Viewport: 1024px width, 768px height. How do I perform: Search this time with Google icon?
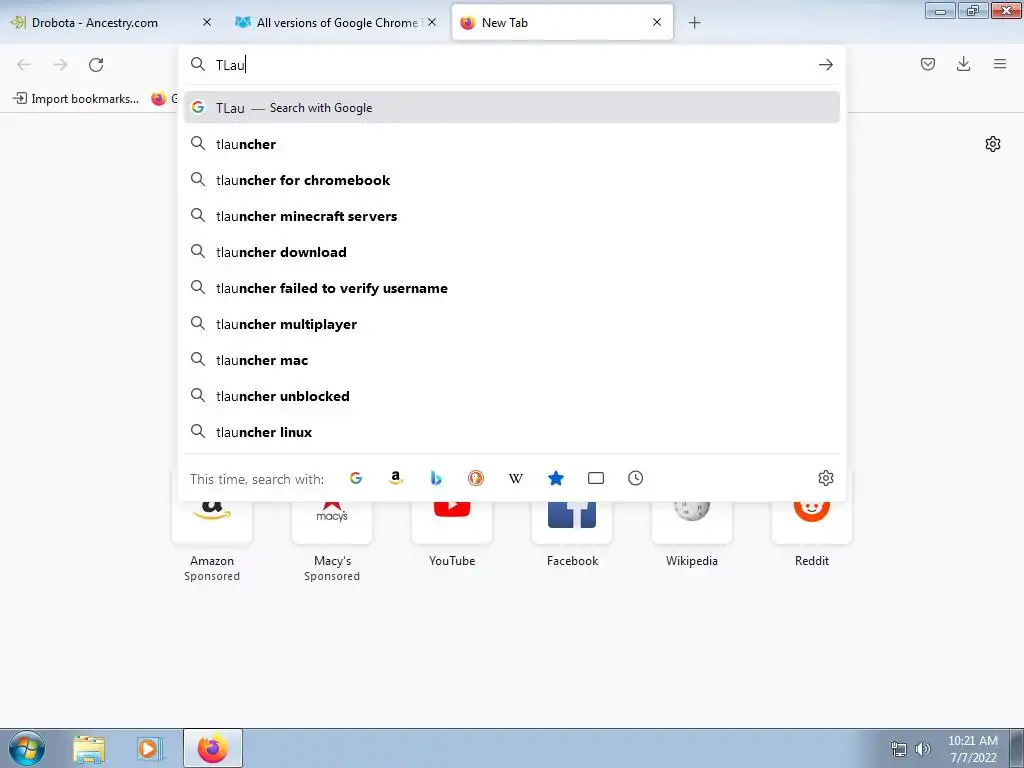coord(356,478)
